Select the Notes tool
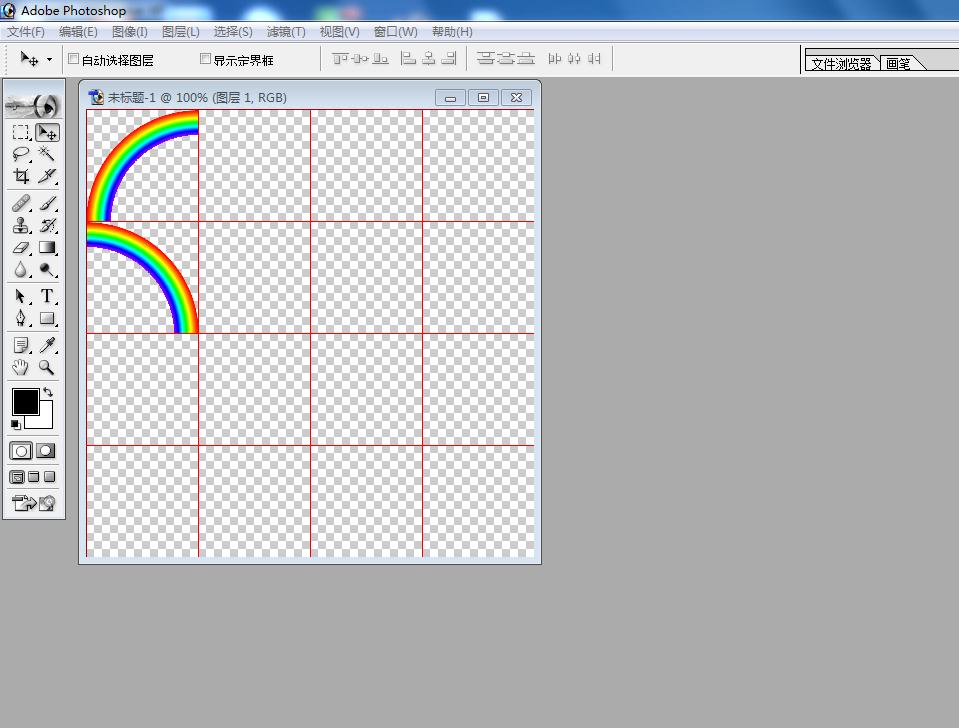This screenshot has height=728, width=959. point(21,345)
